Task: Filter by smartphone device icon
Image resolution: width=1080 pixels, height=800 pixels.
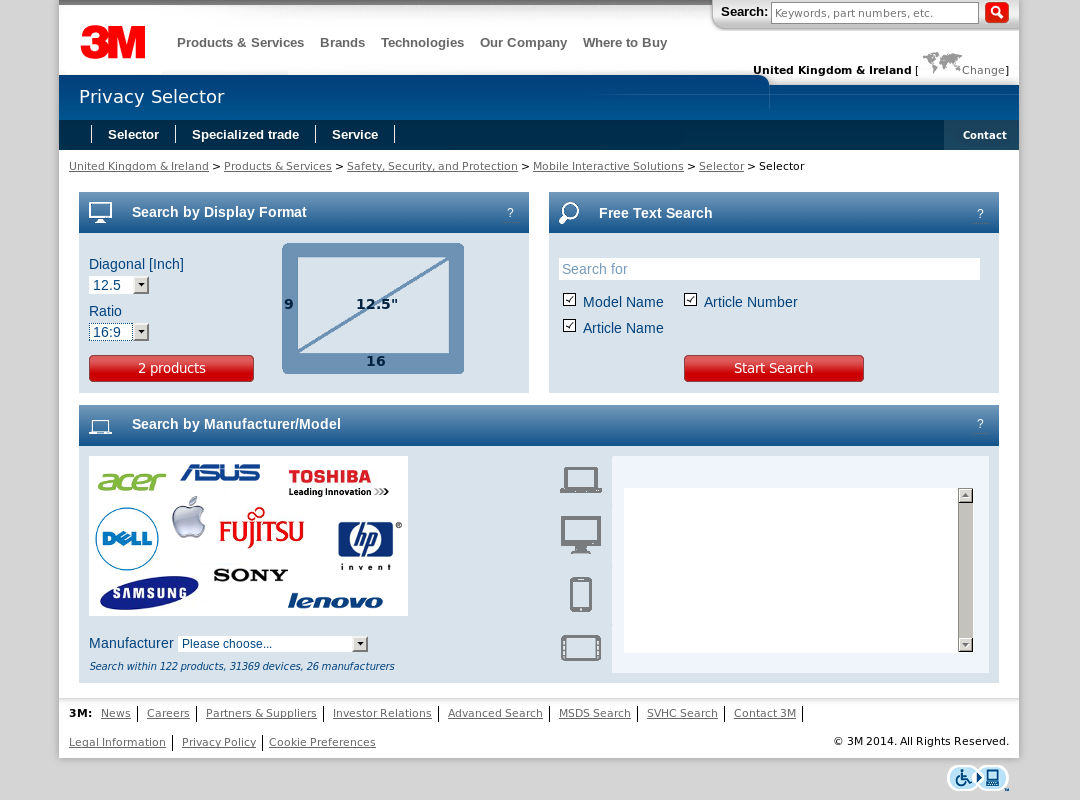Action: [581, 594]
